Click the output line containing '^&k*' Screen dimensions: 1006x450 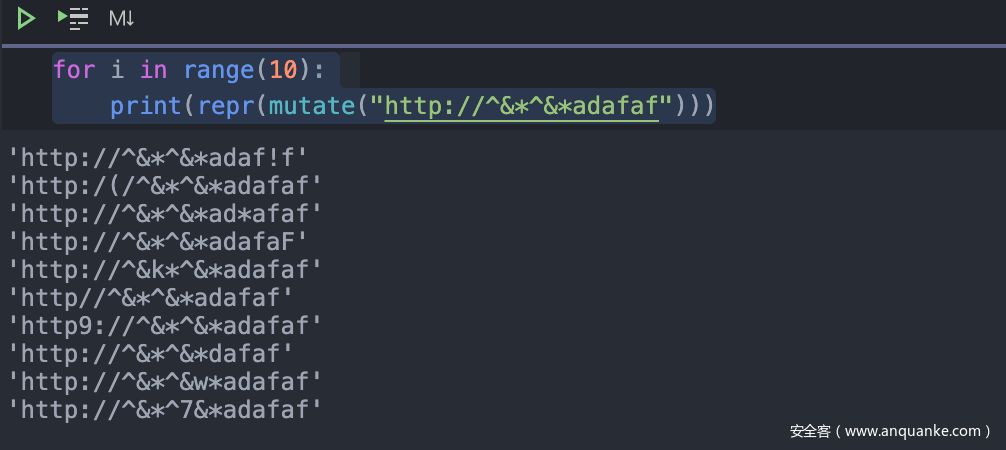click(x=165, y=268)
